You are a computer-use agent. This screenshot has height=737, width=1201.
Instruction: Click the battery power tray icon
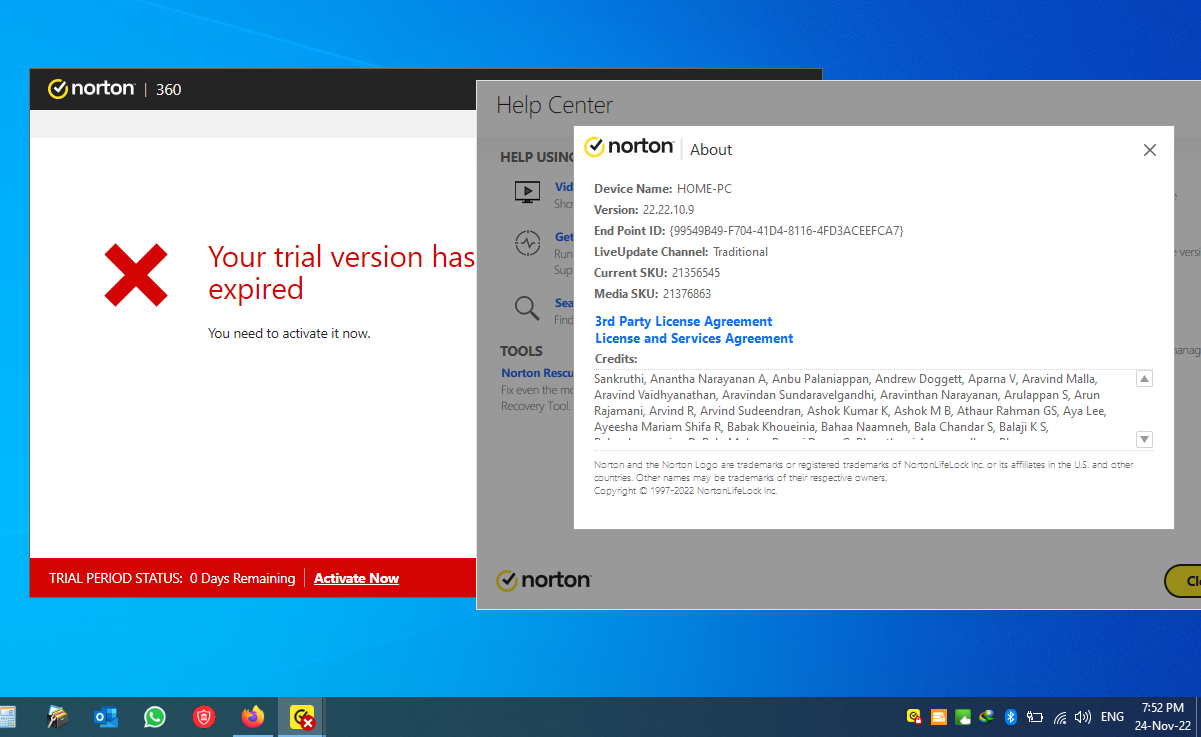tap(1035, 717)
